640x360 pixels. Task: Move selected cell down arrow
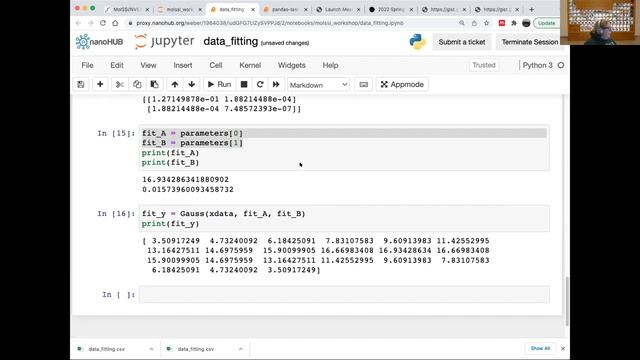(x=191, y=84)
